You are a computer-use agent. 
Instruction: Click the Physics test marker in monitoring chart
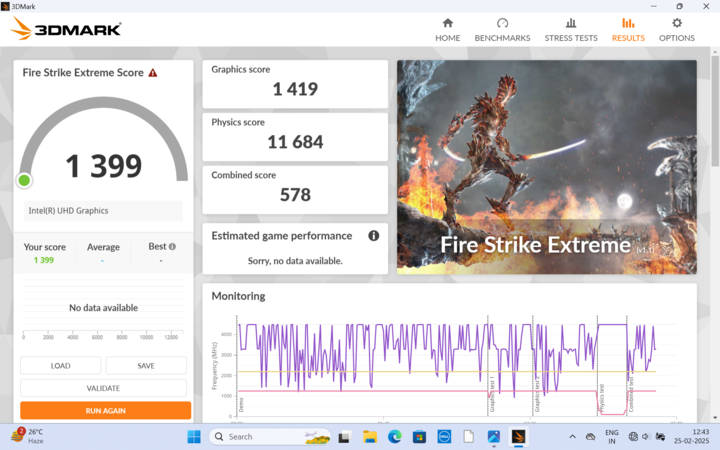[602, 398]
